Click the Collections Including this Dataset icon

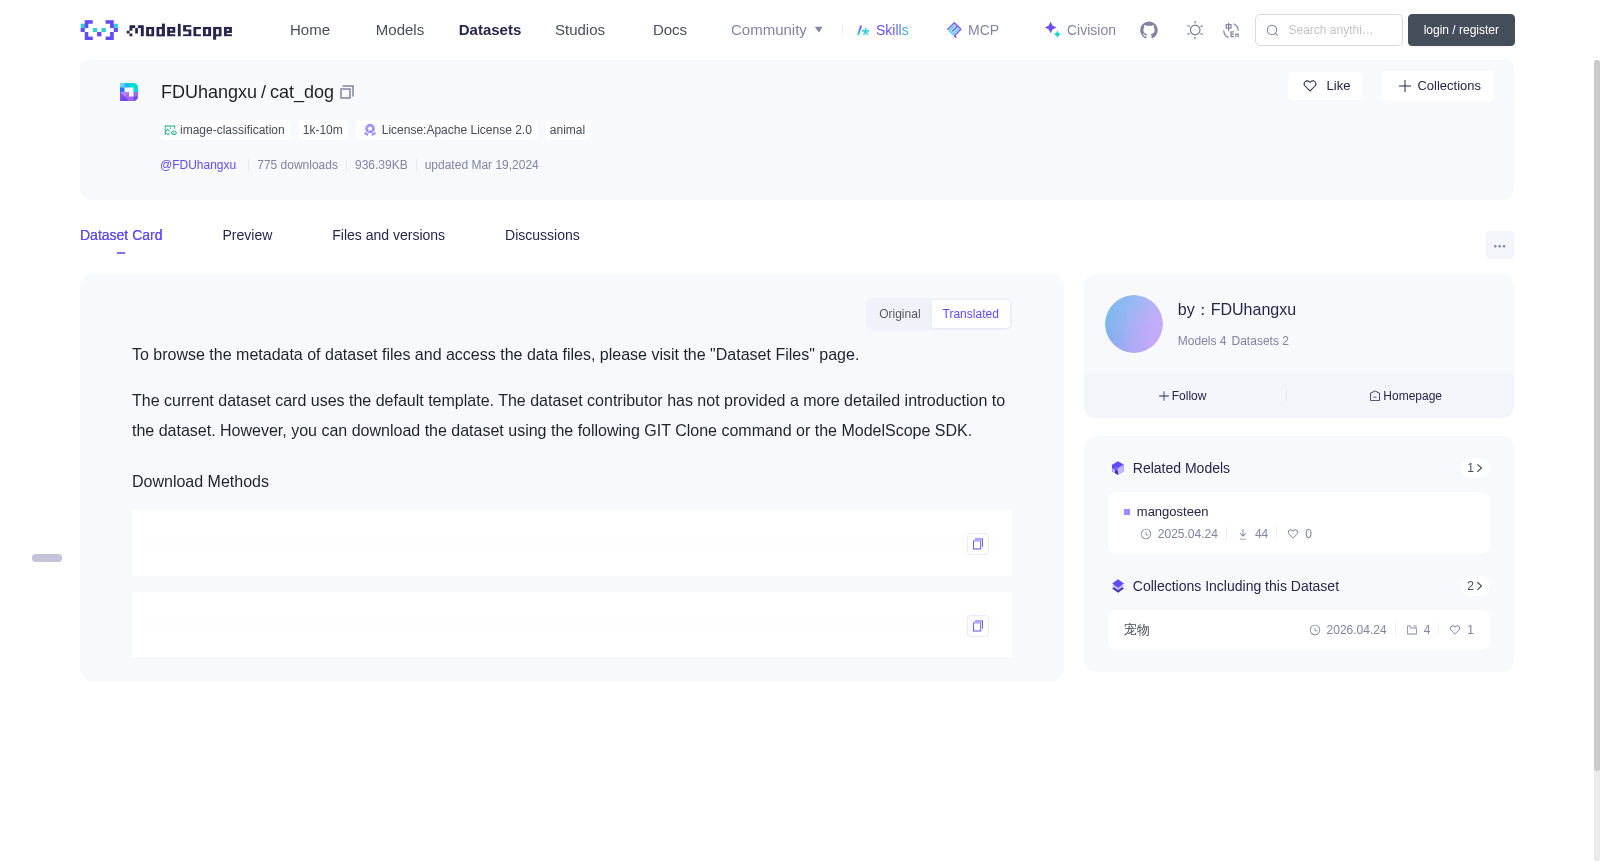(1118, 586)
